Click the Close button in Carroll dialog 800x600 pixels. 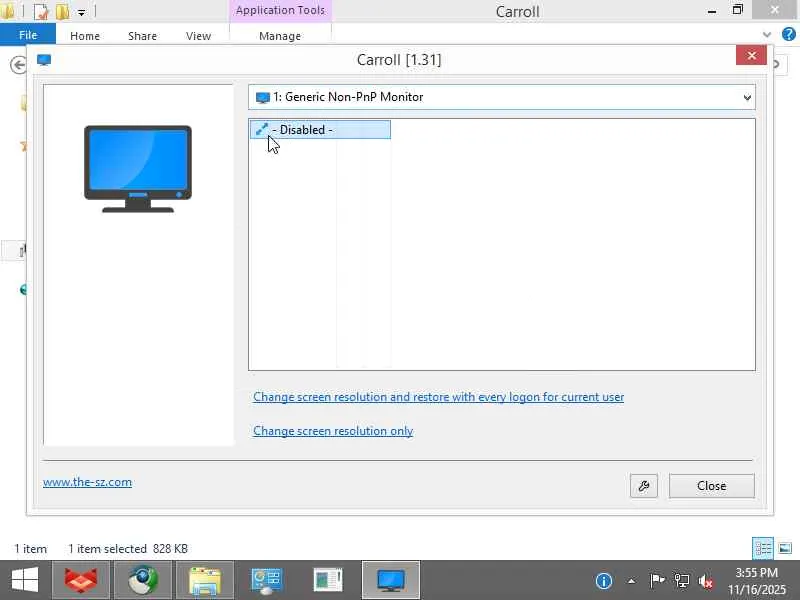[x=712, y=486]
